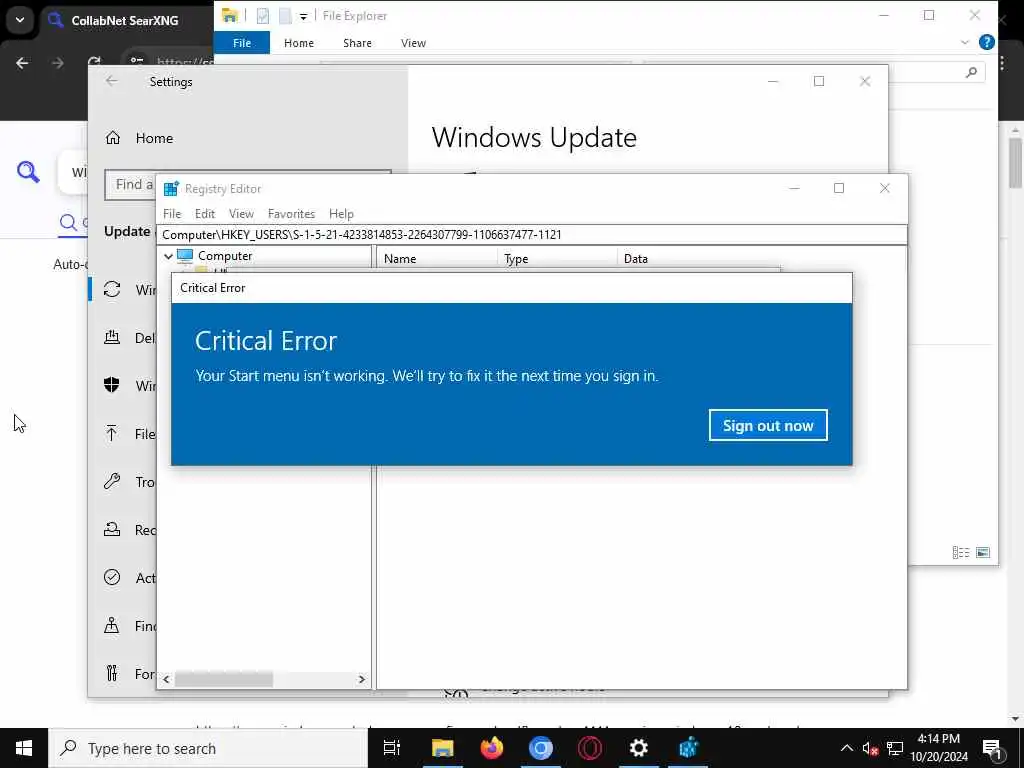Screen dimensions: 1024x768
Task: Select For developers tools icon in Settings
Action: (112, 673)
